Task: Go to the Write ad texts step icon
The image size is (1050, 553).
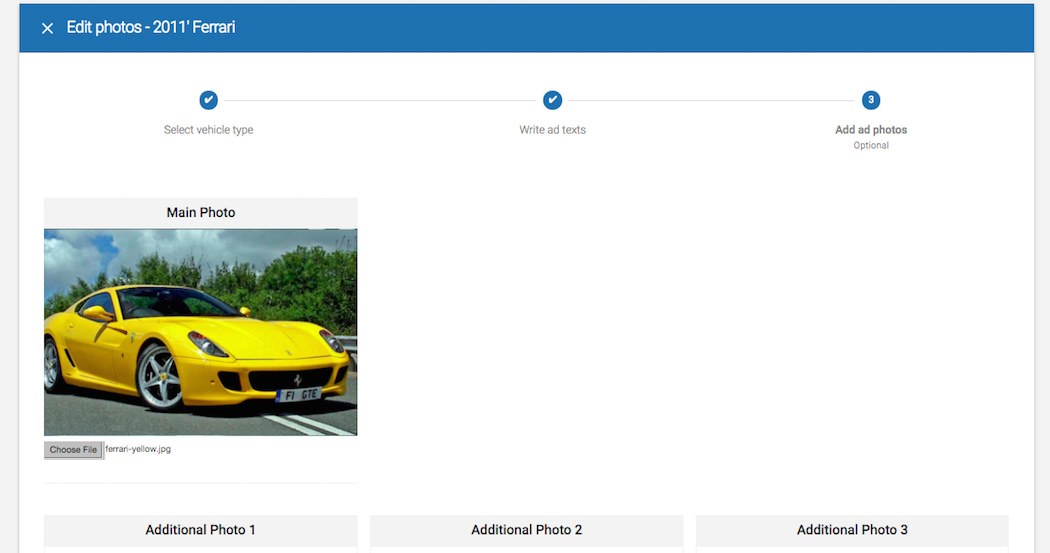Action: click(552, 100)
